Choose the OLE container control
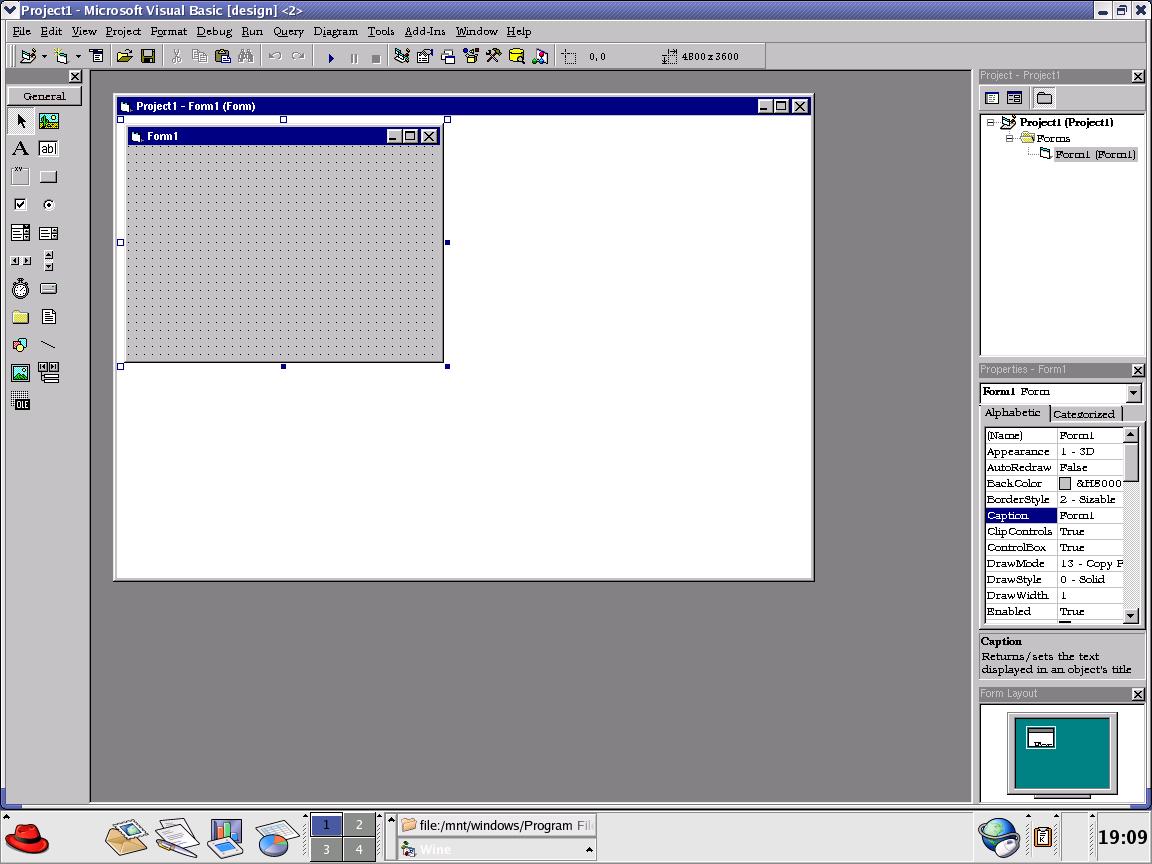Screen dimensions: 1152x864 20,401
